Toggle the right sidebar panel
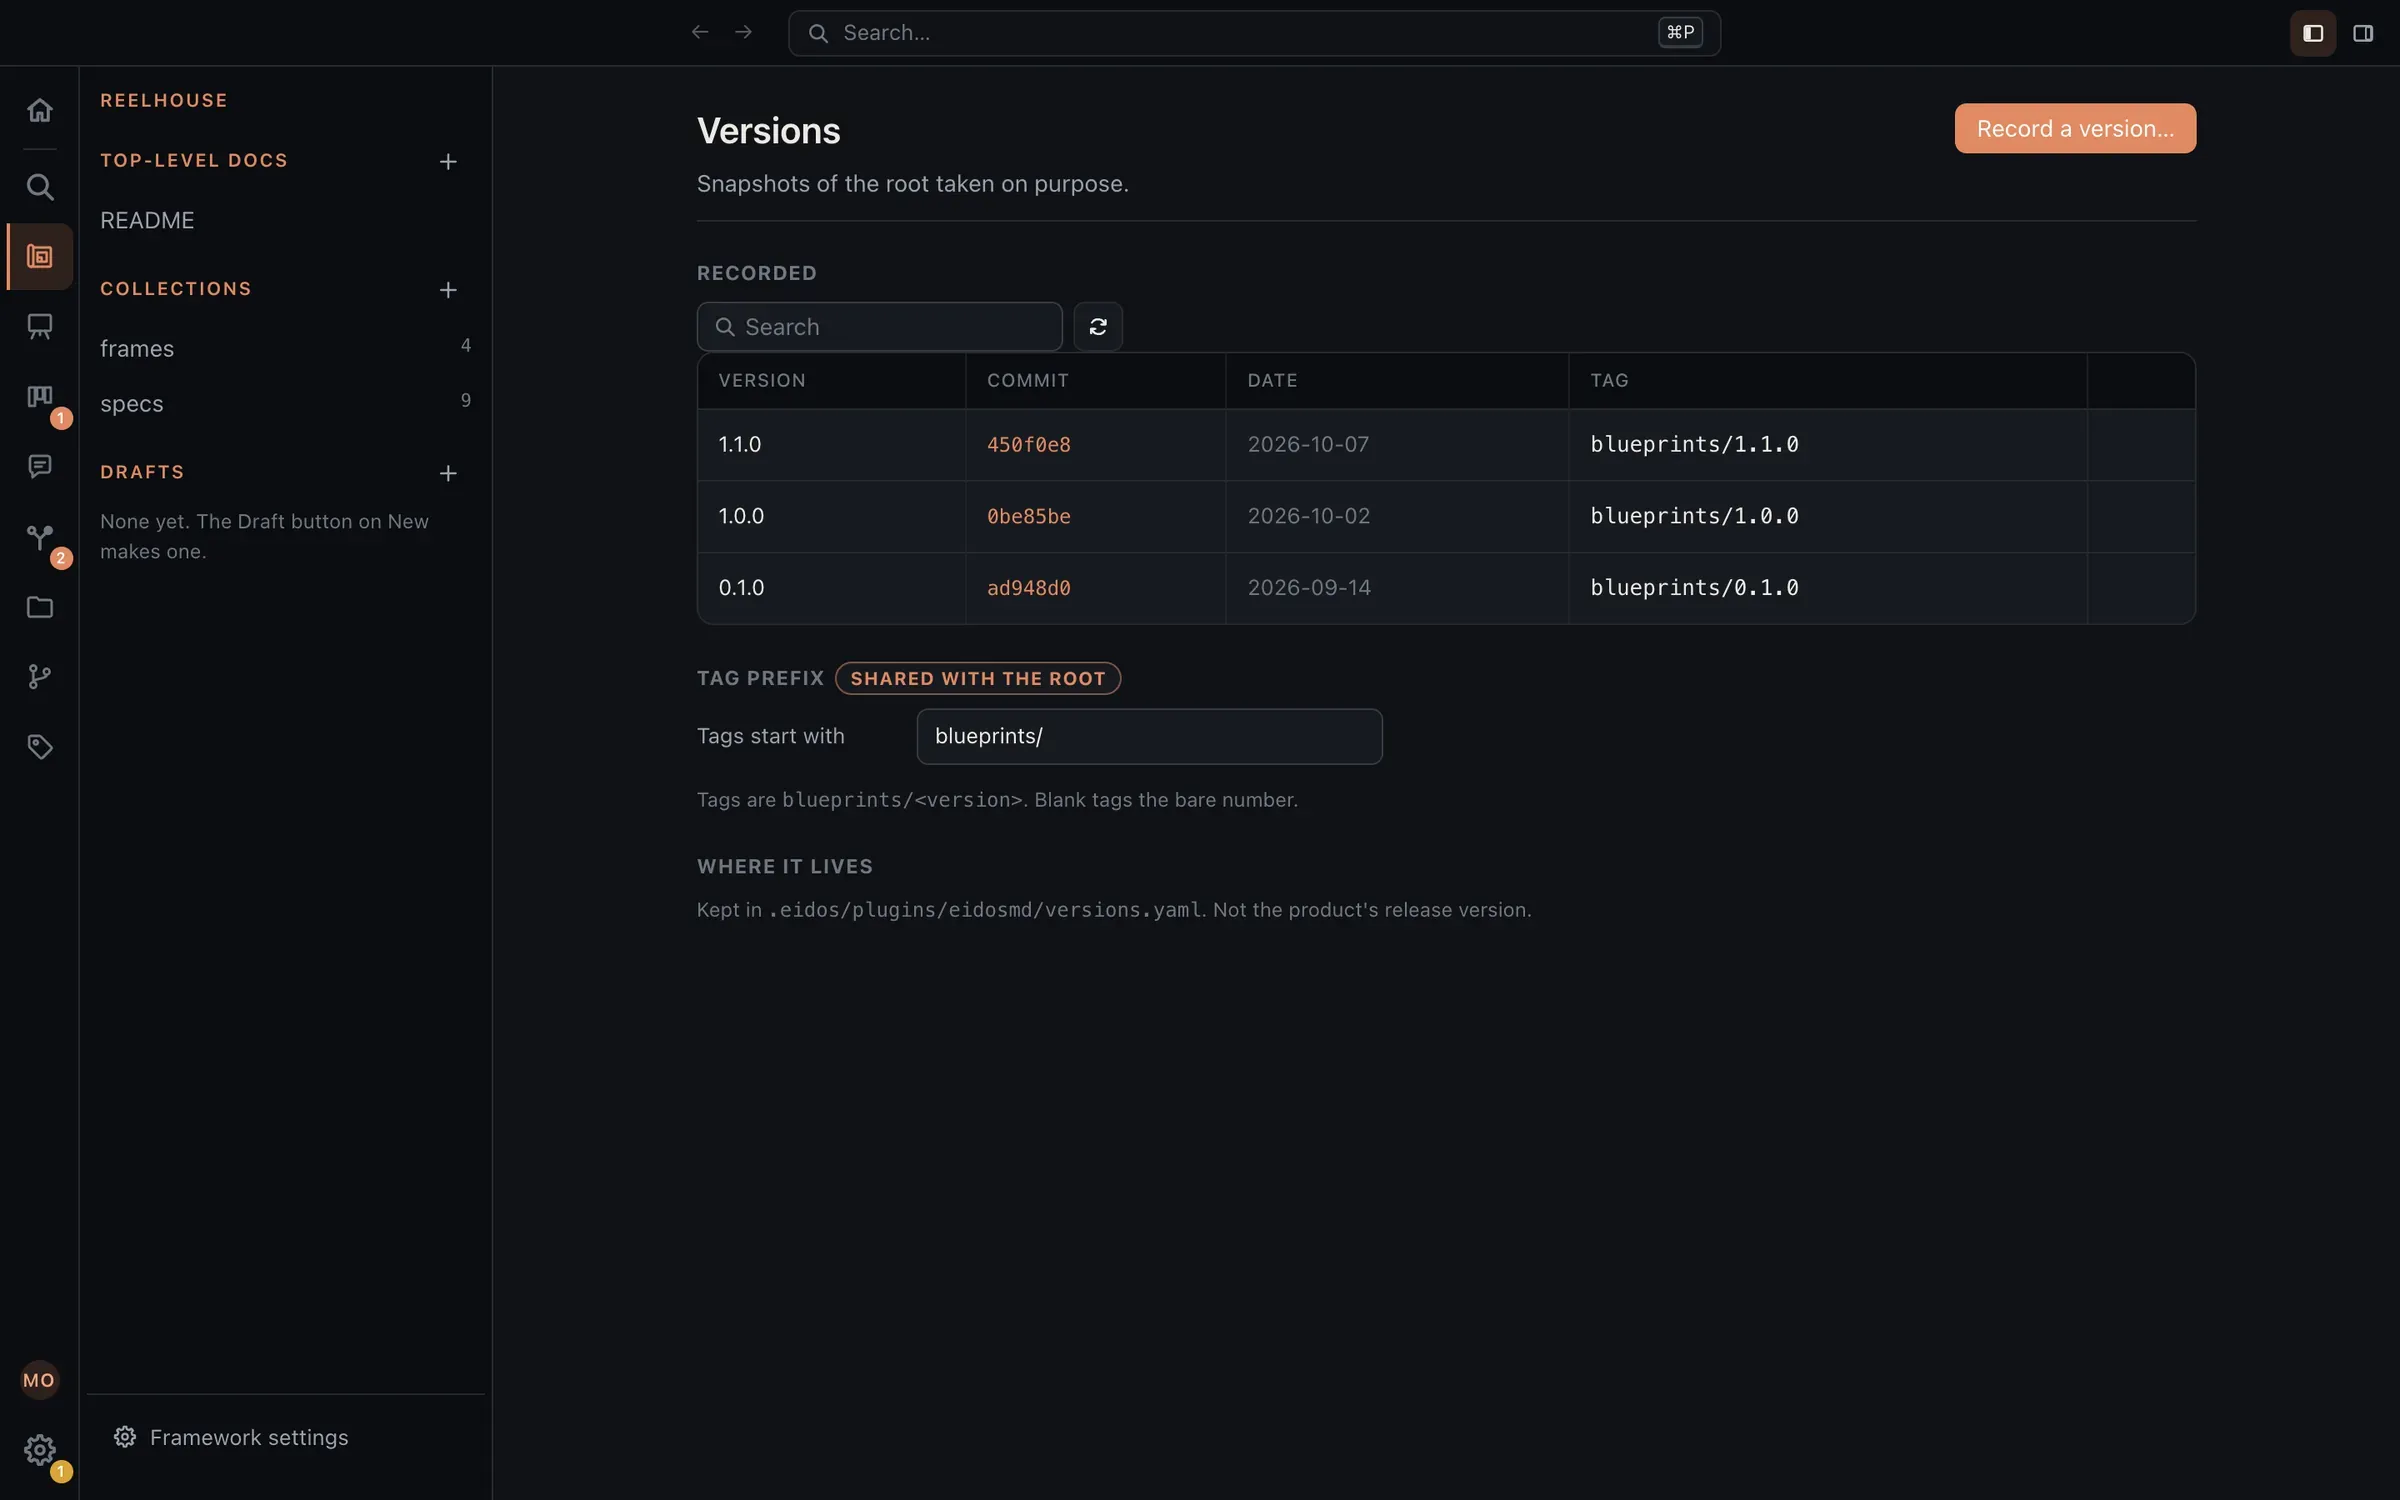 point(2363,33)
